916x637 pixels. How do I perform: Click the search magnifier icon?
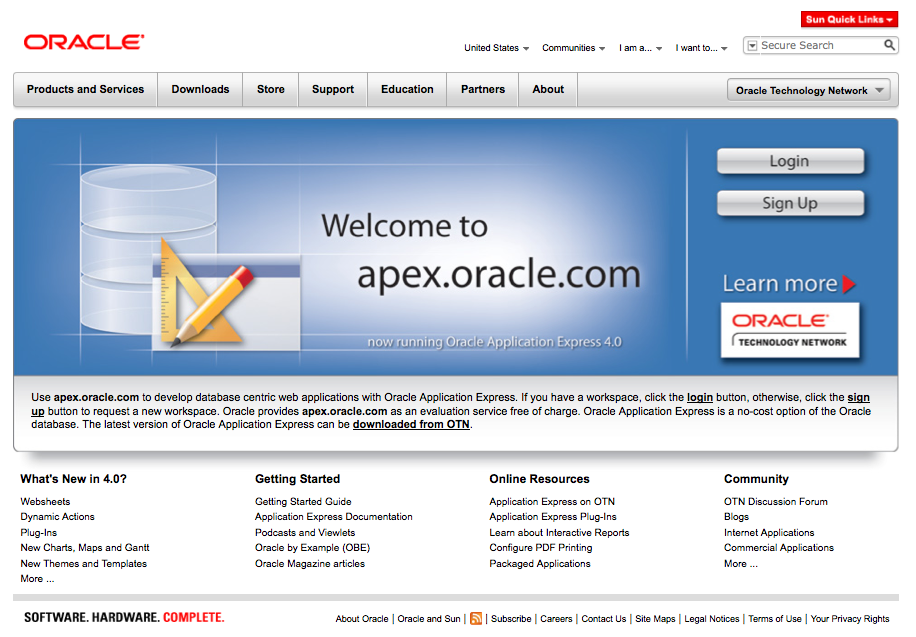[889, 45]
